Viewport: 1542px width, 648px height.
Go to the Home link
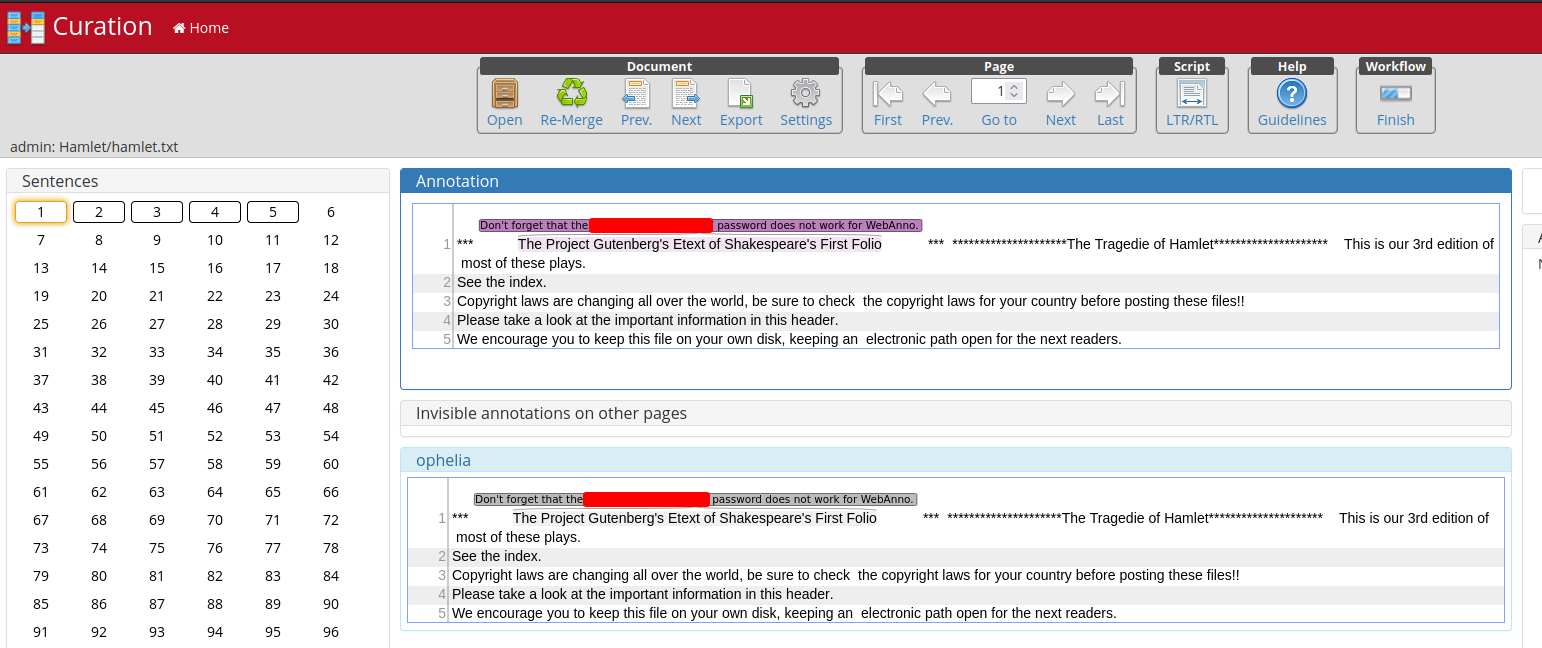201,28
